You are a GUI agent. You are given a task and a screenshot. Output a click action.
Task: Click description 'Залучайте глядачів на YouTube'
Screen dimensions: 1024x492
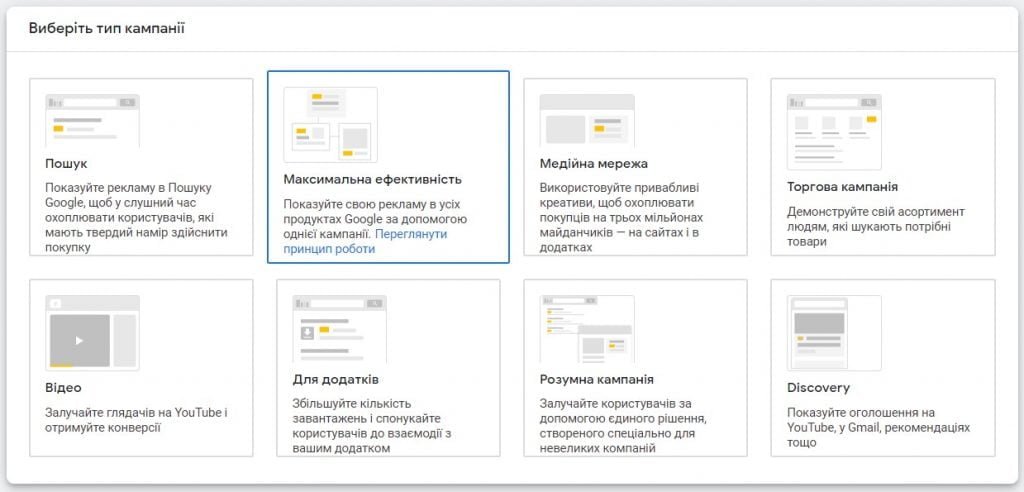[x=136, y=420]
